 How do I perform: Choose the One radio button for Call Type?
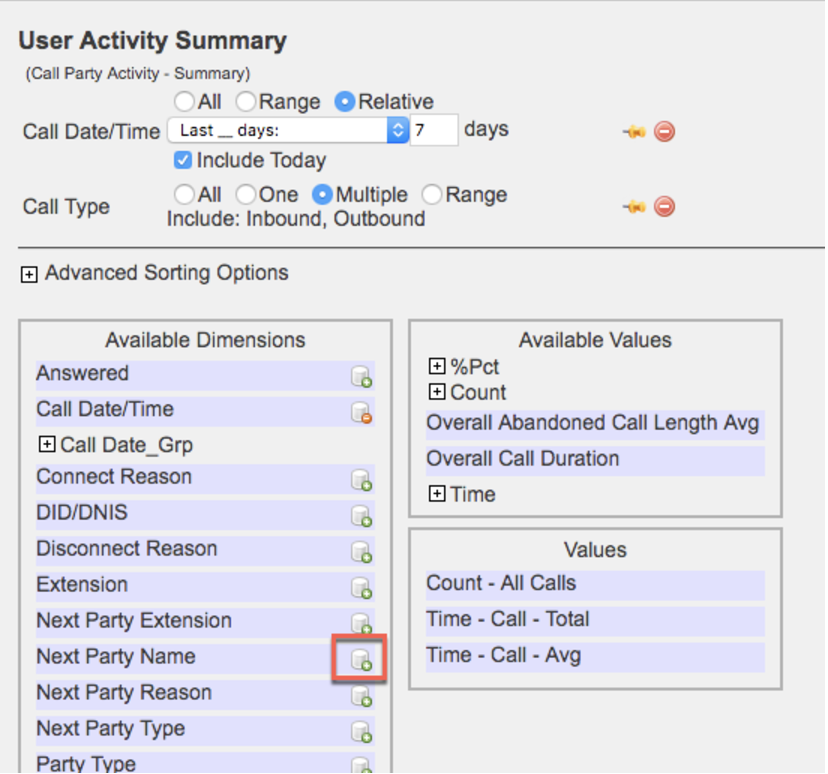(245, 195)
